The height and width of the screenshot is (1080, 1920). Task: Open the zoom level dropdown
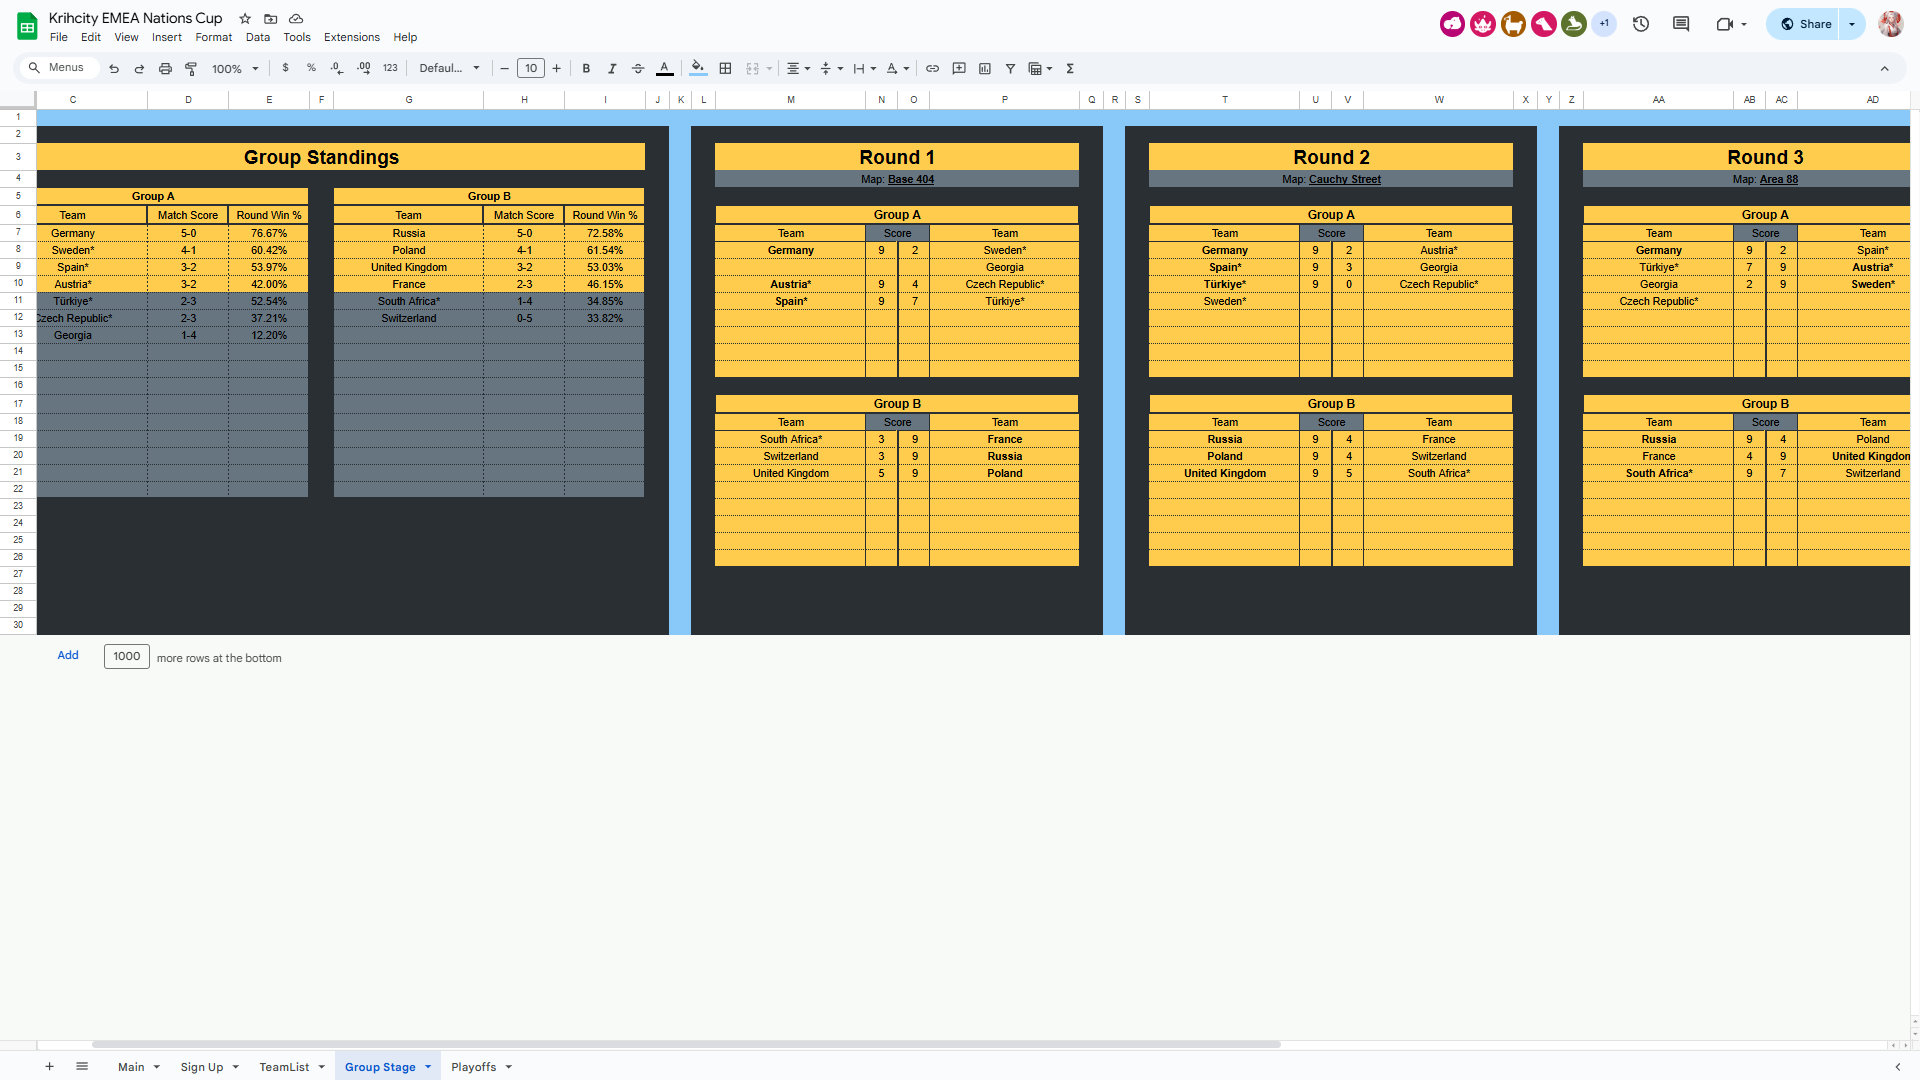235,69
